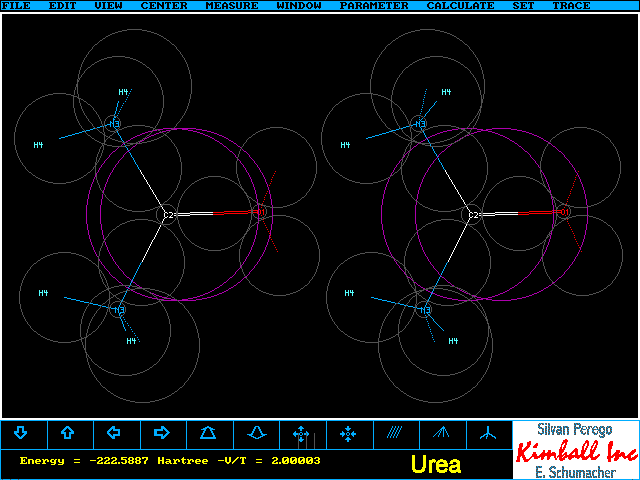Select the O1 oxygen atom in left molecule
This screenshot has height=480, width=640.
[261, 212]
